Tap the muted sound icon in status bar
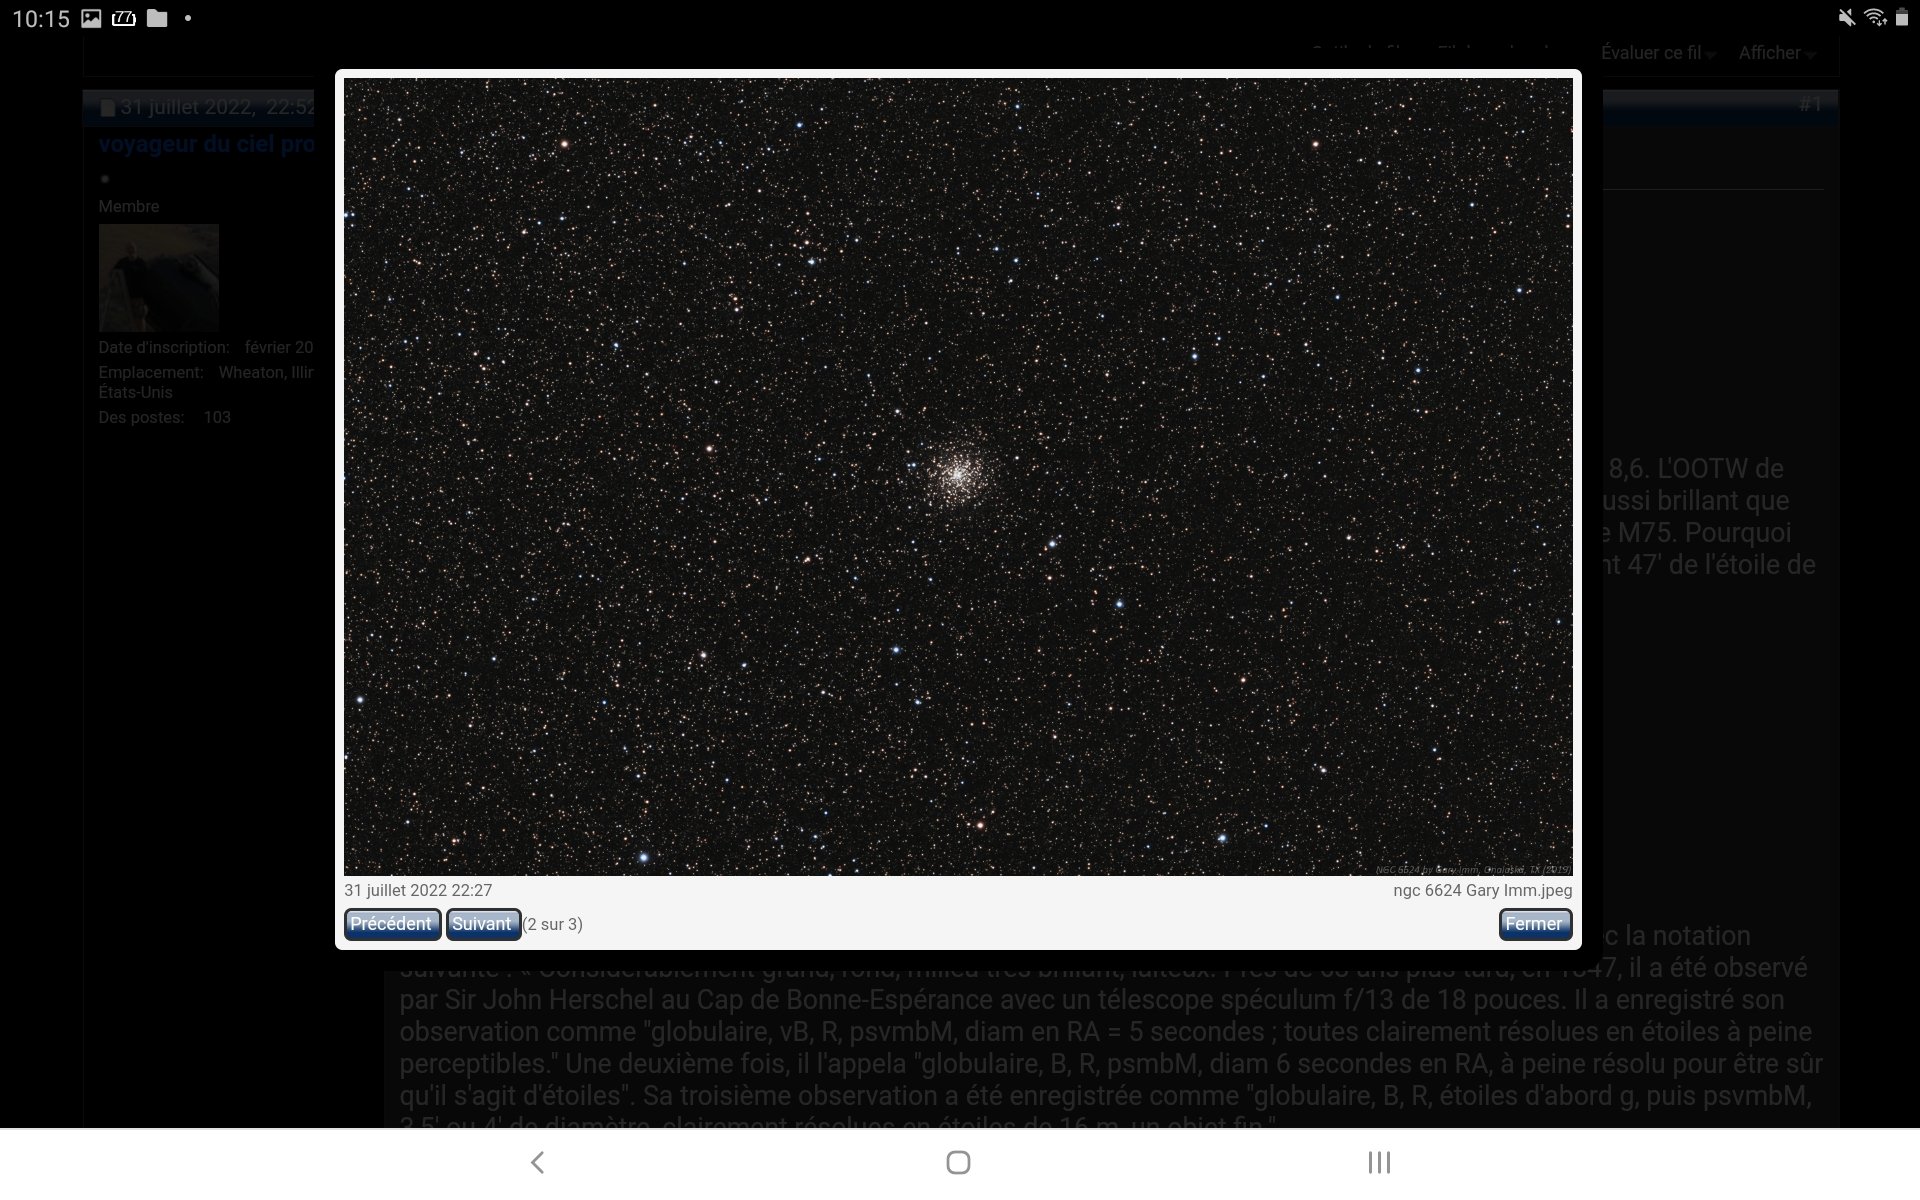 1846,18
